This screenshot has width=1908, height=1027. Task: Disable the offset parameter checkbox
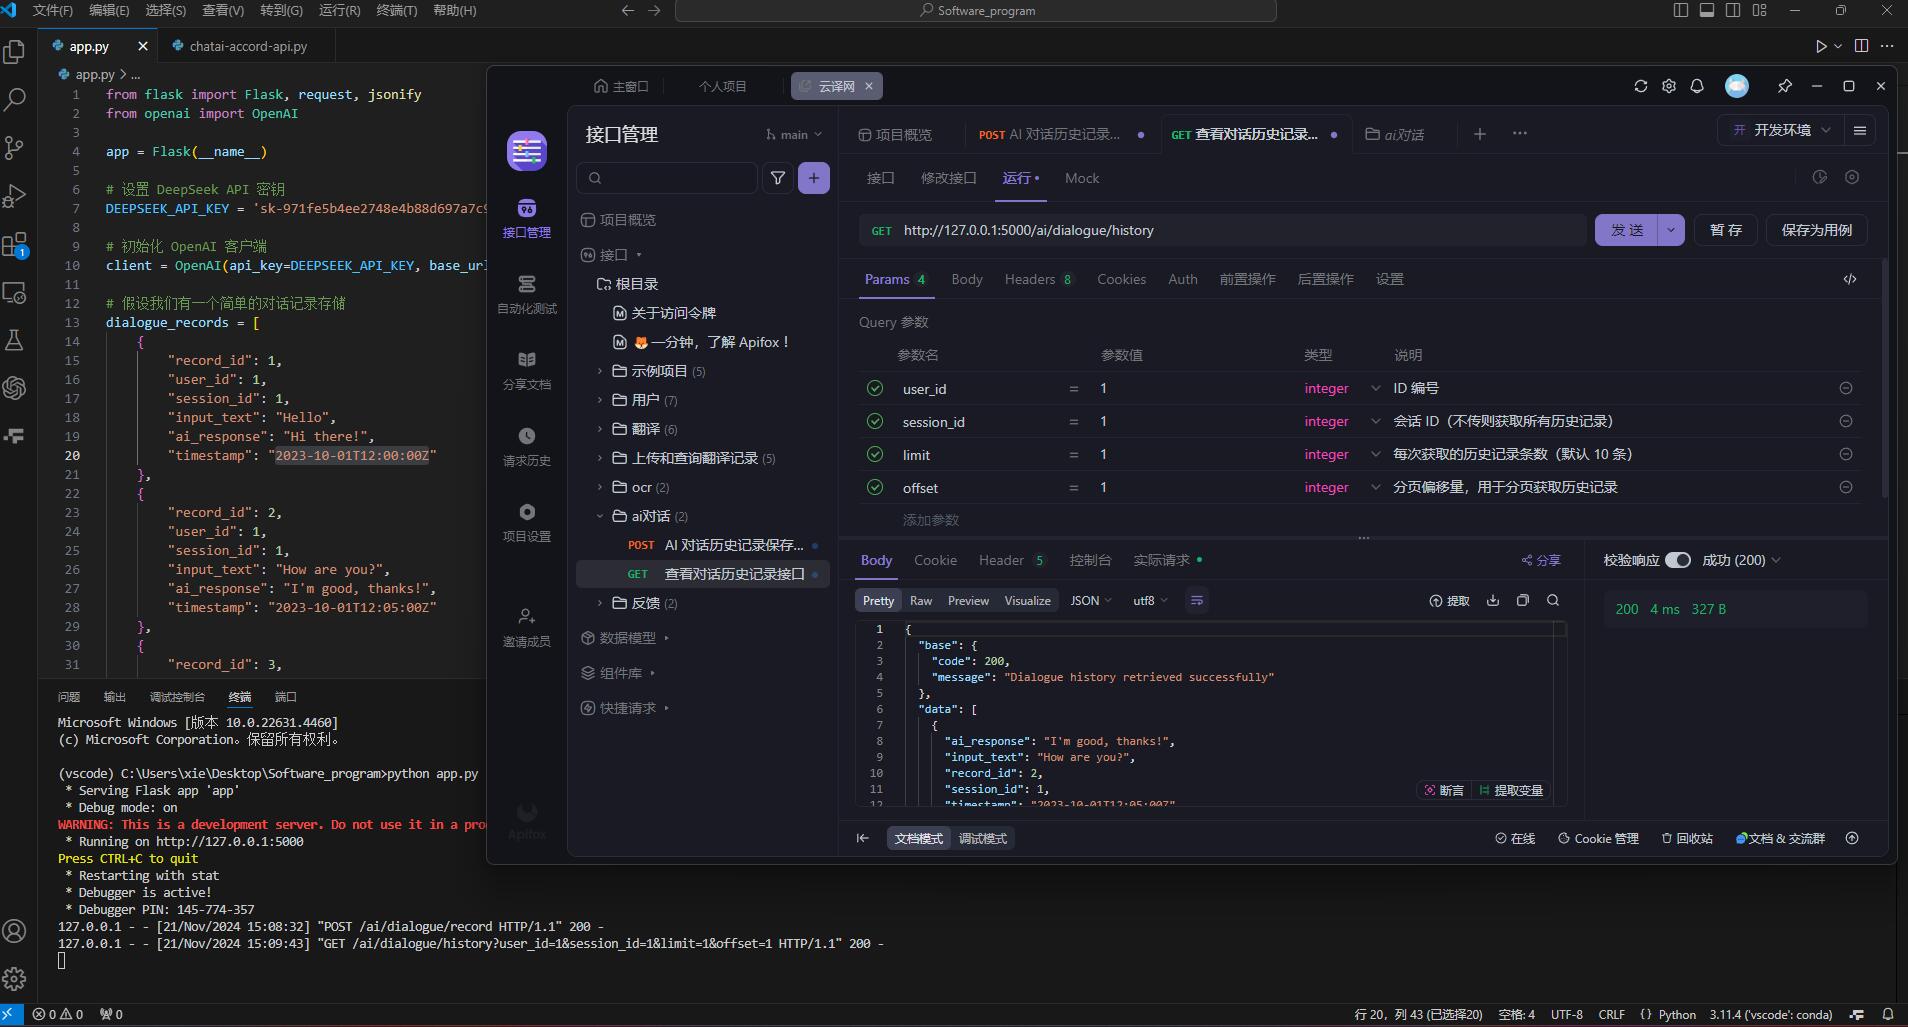pyautogui.click(x=875, y=487)
